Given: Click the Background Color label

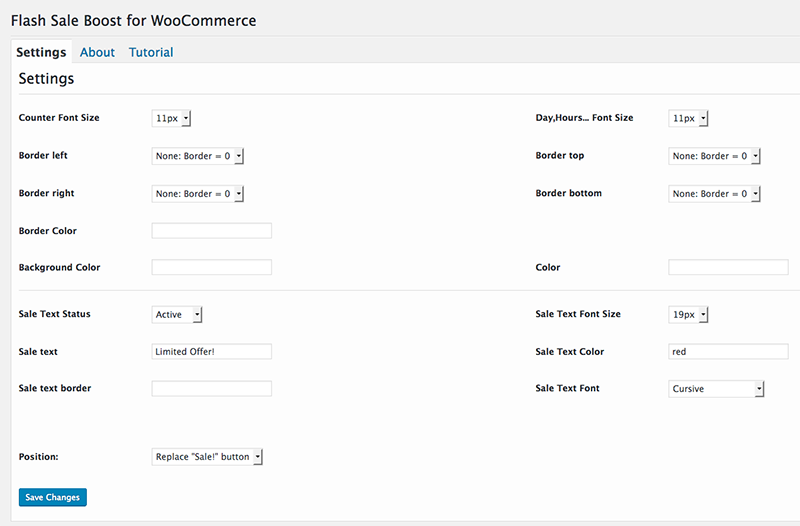Looking at the screenshot, I should coord(60,267).
